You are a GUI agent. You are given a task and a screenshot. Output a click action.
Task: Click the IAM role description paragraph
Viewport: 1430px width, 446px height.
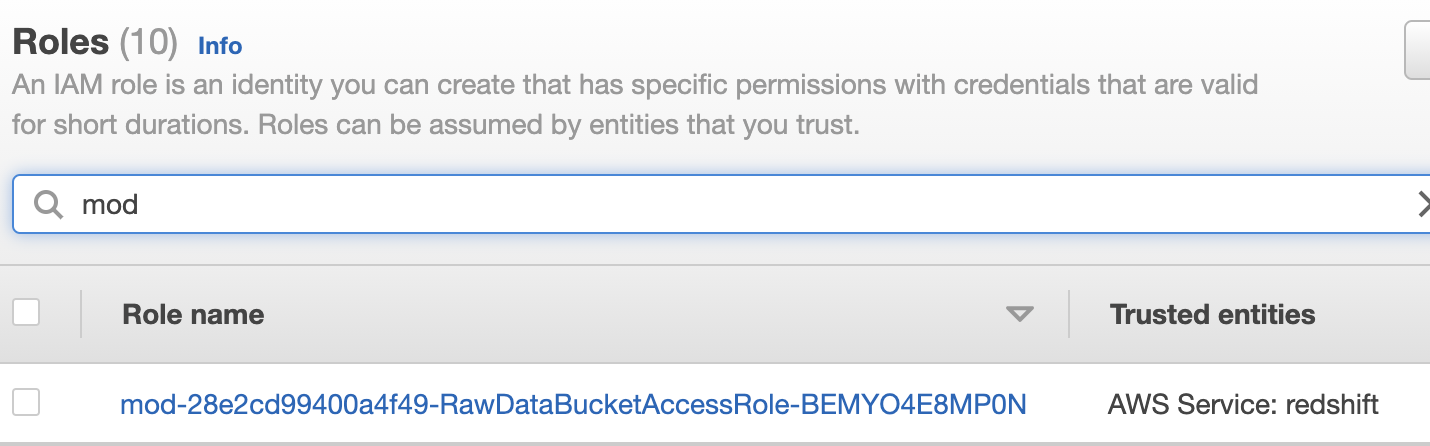[634, 105]
